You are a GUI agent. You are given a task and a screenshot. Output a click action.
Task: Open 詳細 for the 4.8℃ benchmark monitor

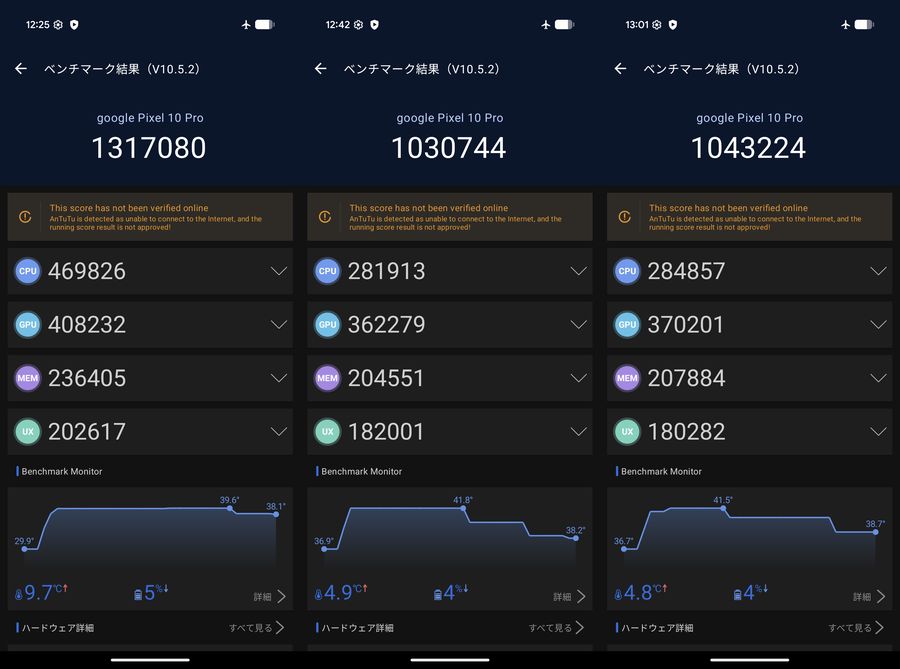click(869, 597)
